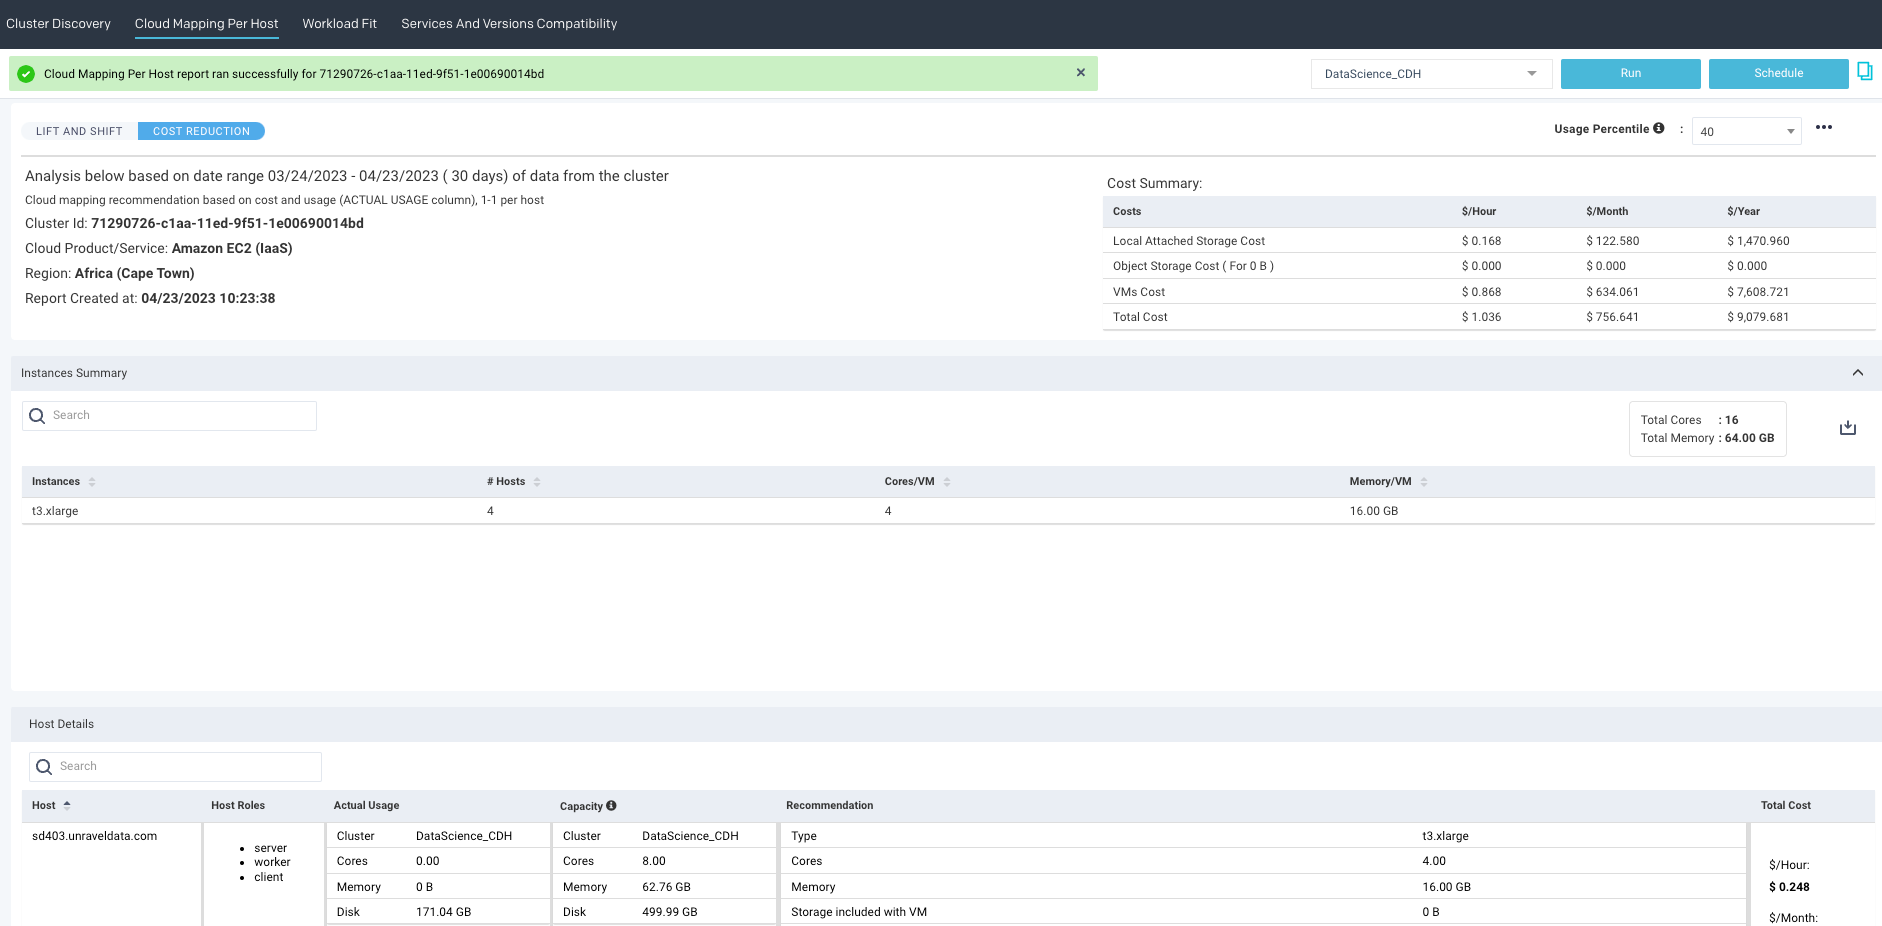
Task: Download the Instances Summary table
Action: [x=1848, y=428]
